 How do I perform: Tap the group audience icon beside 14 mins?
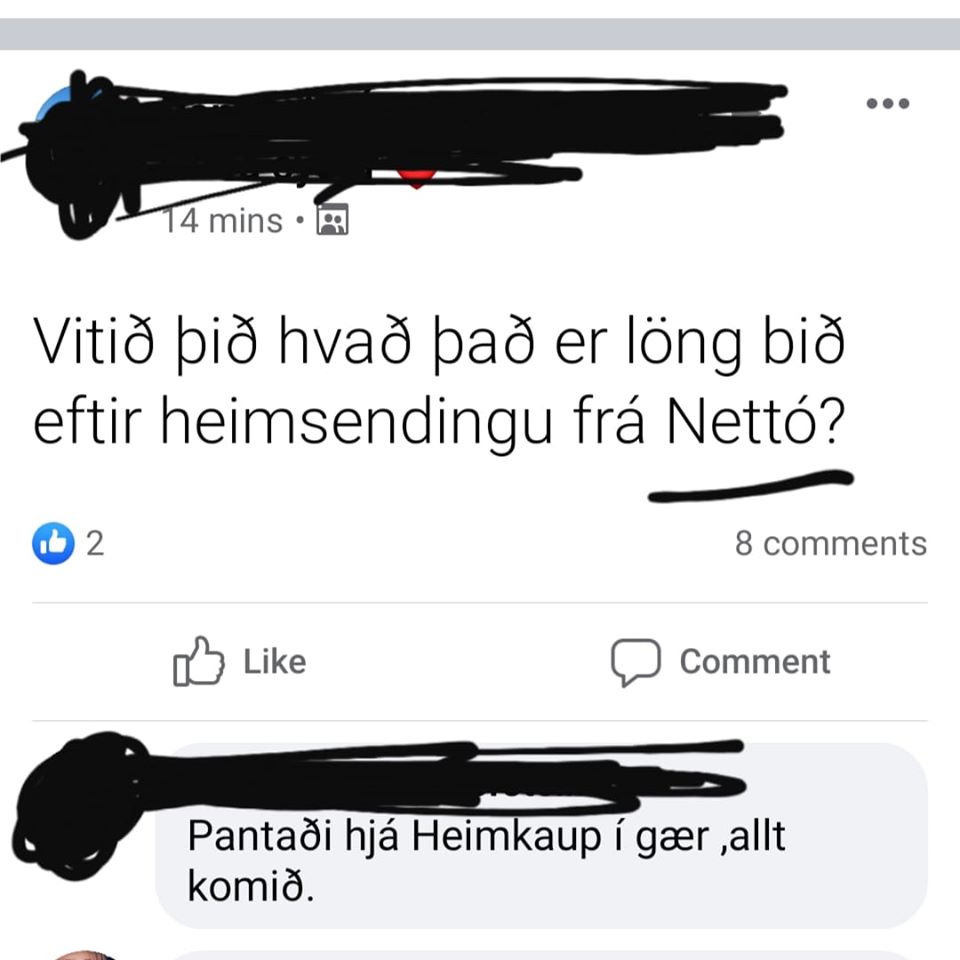point(332,220)
